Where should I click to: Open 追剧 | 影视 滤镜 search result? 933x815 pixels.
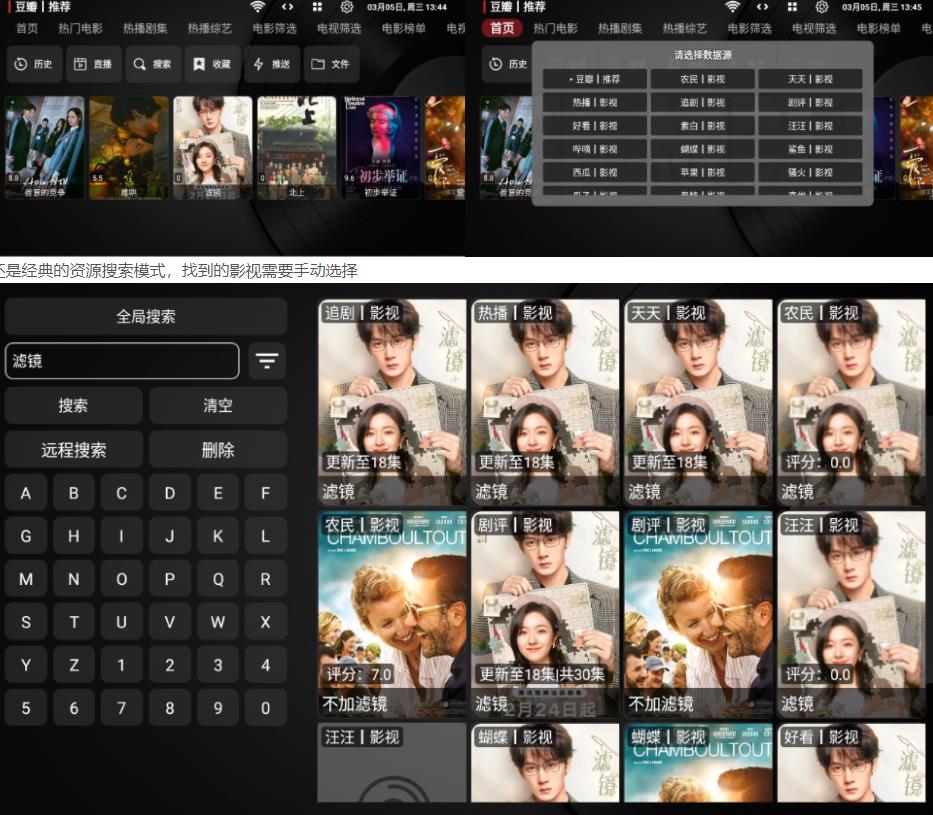click(392, 403)
